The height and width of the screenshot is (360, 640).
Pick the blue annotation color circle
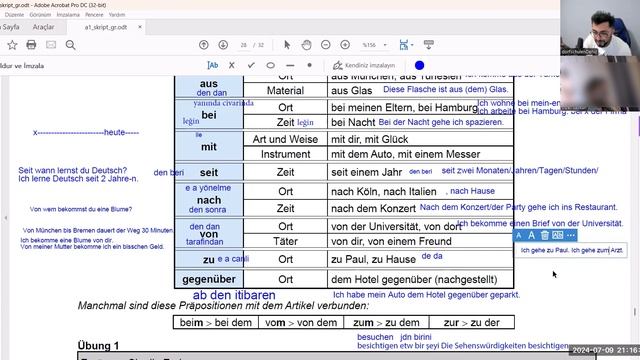click(x=419, y=65)
